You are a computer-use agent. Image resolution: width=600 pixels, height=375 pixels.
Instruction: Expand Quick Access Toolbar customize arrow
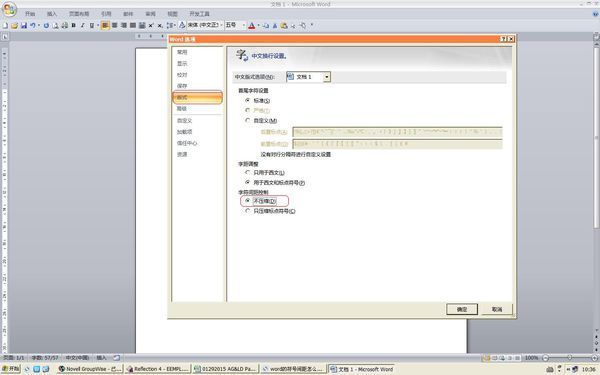tap(312, 25)
